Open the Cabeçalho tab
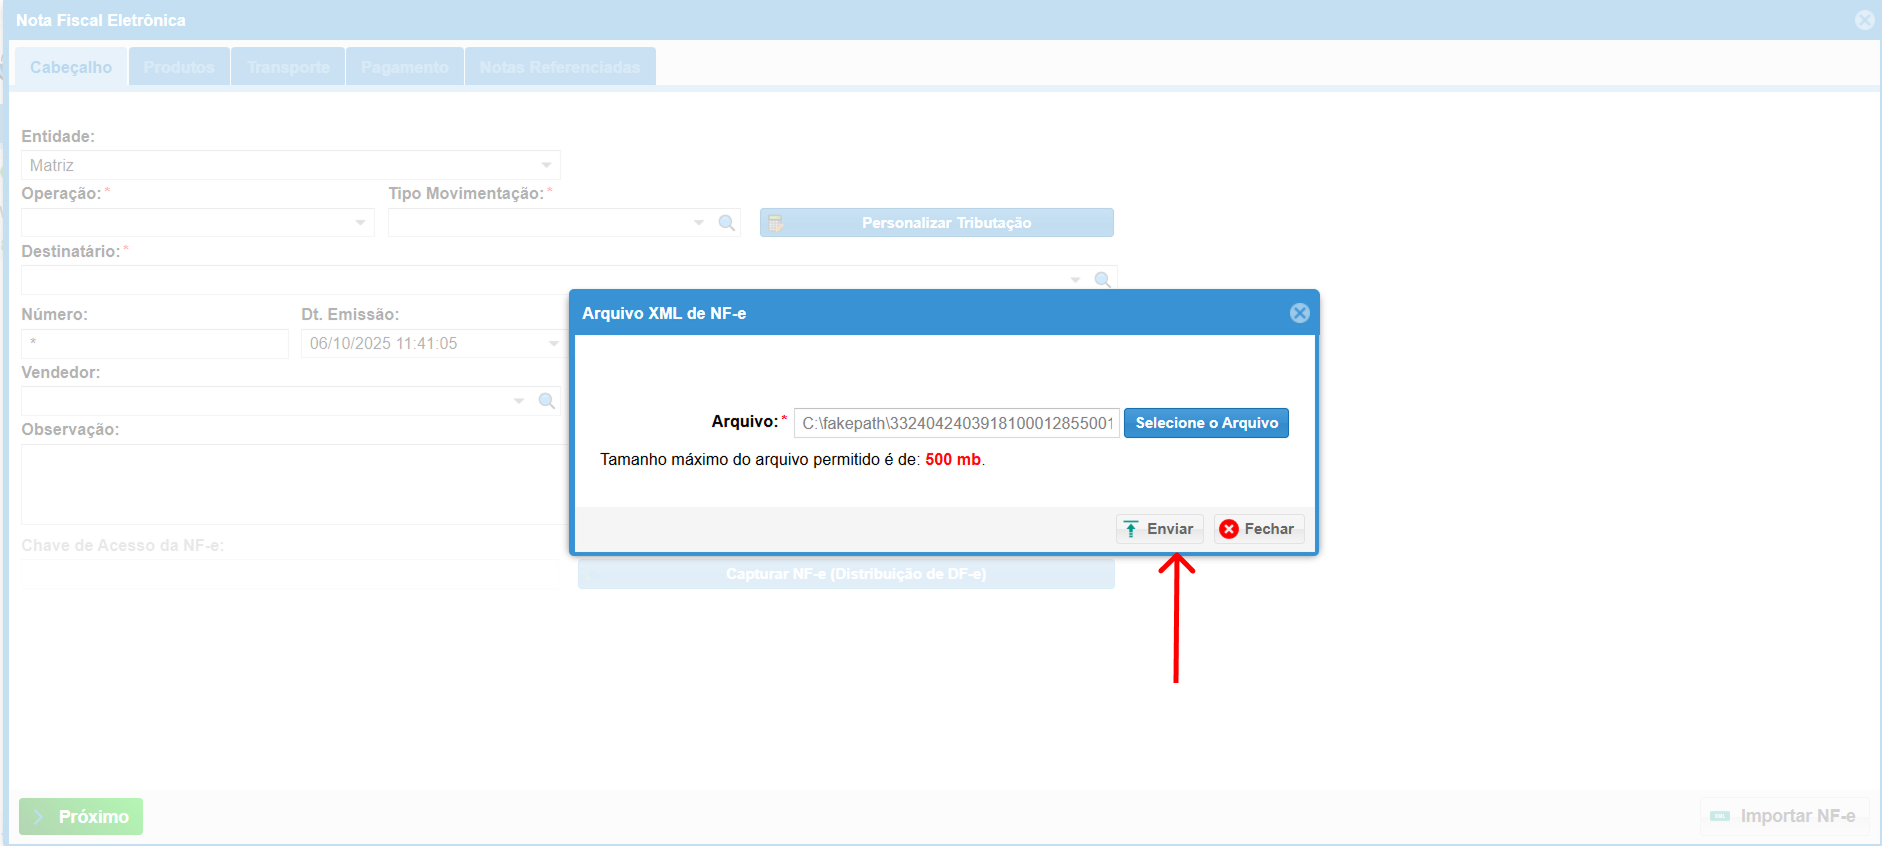 71,67
